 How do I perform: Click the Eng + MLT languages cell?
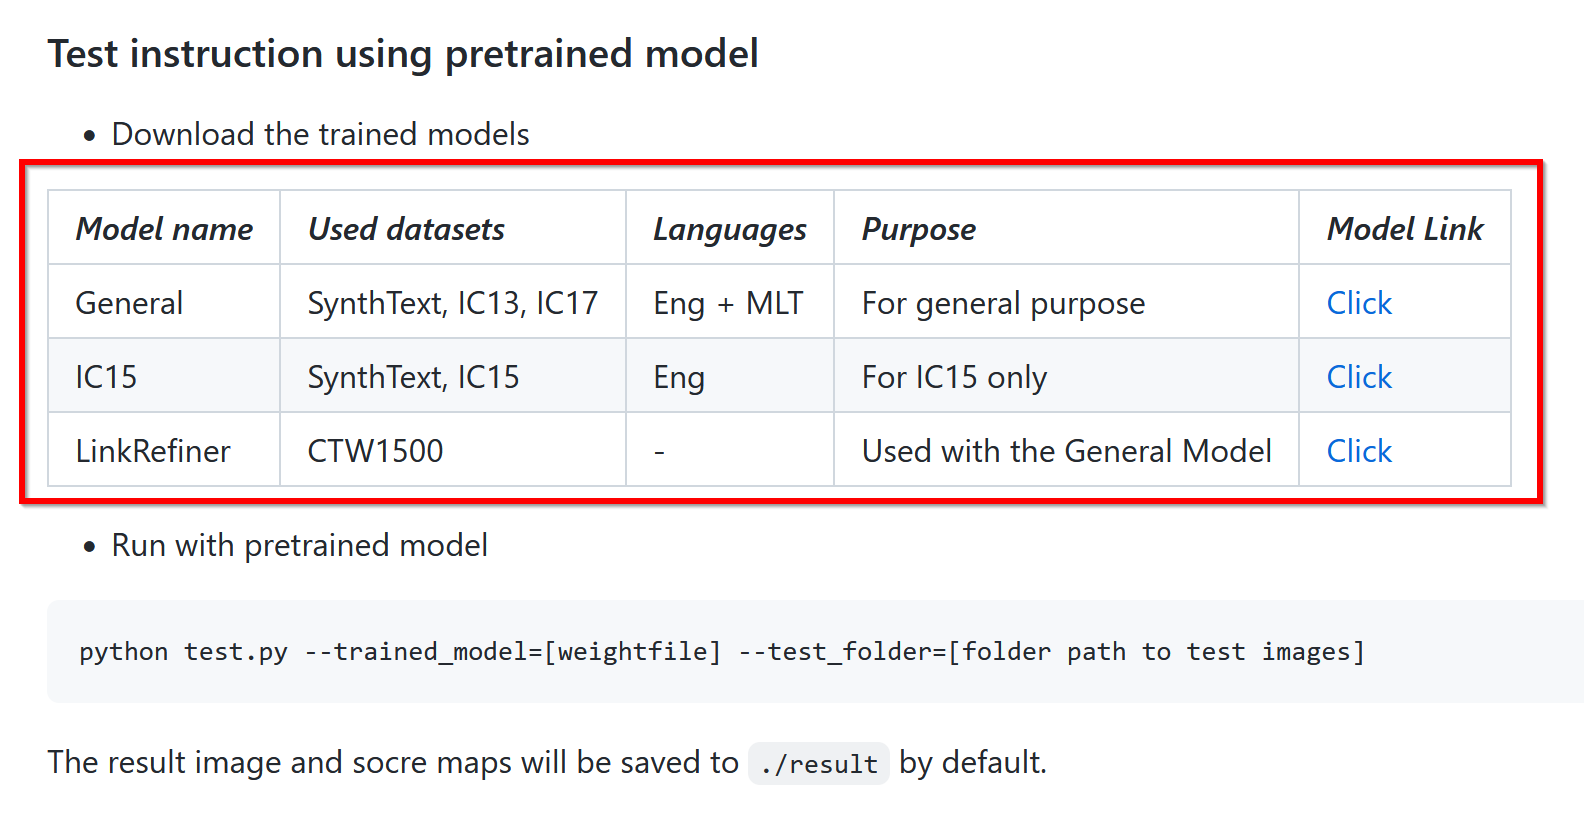[728, 303]
